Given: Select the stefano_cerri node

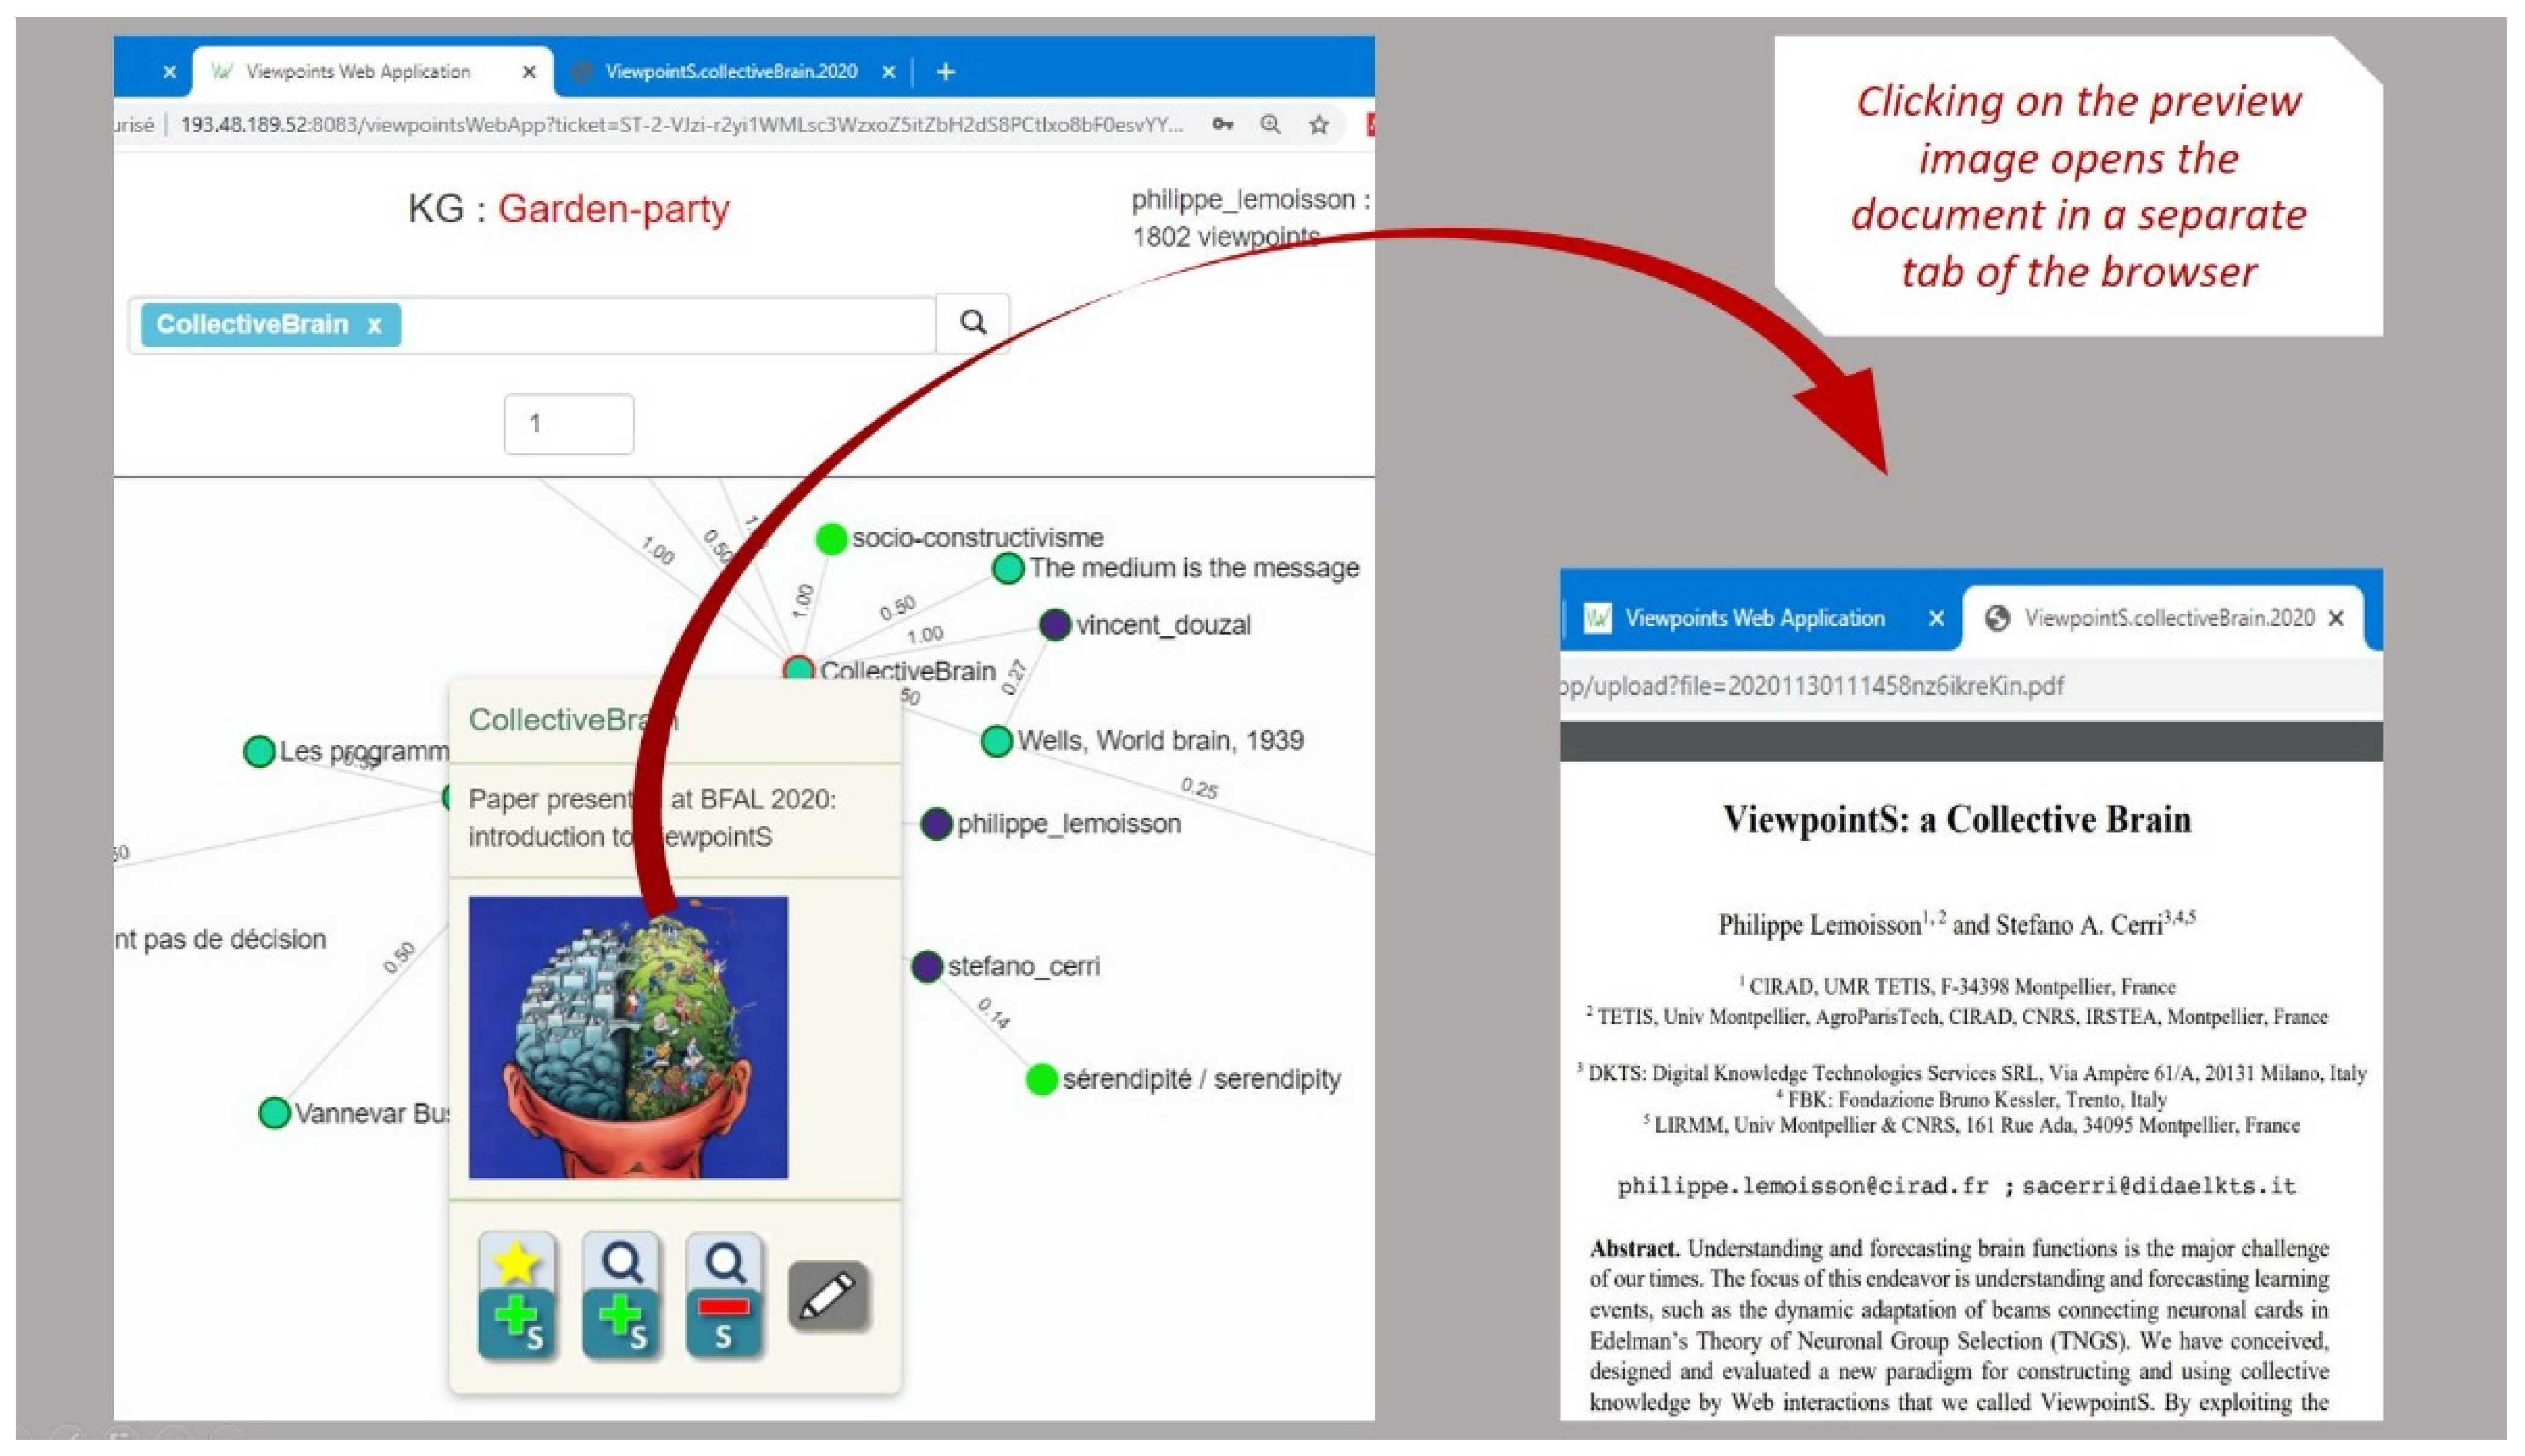Looking at the screenshot, I should pos(927,967).
